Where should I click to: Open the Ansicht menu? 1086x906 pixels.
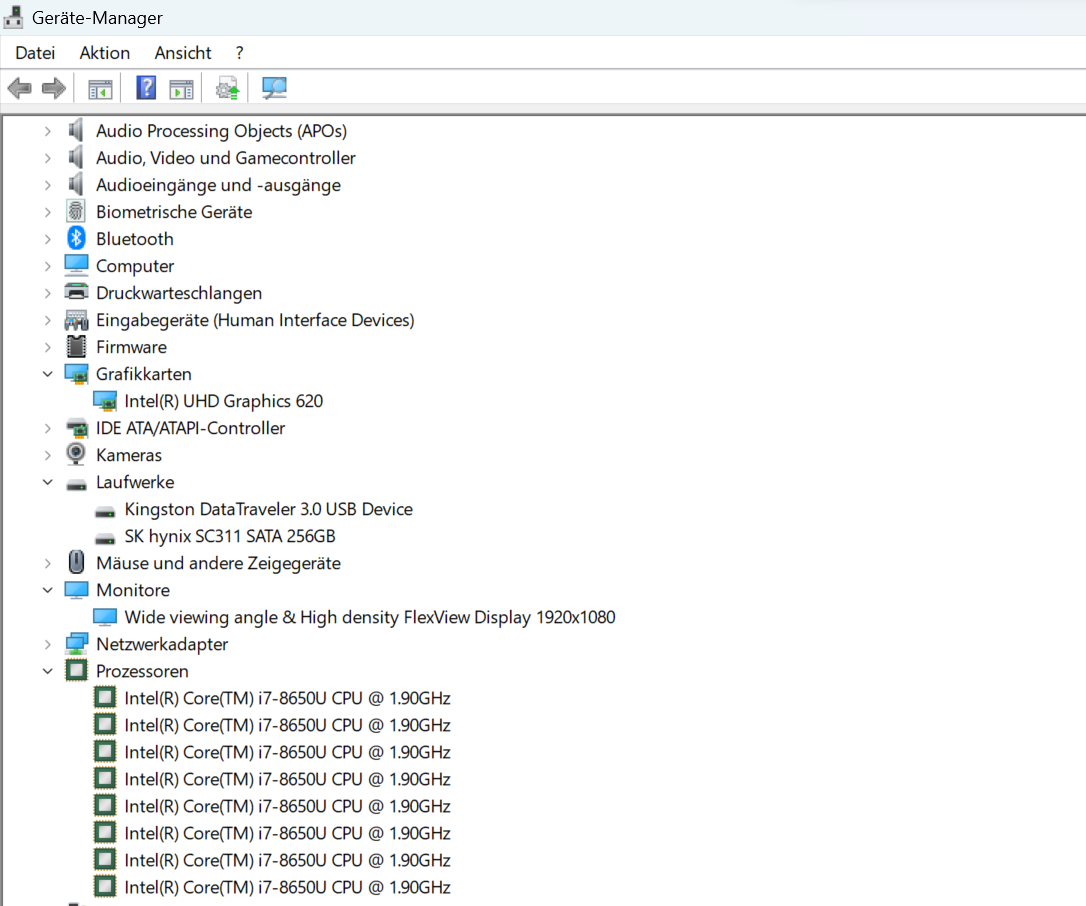coord(183,53)
